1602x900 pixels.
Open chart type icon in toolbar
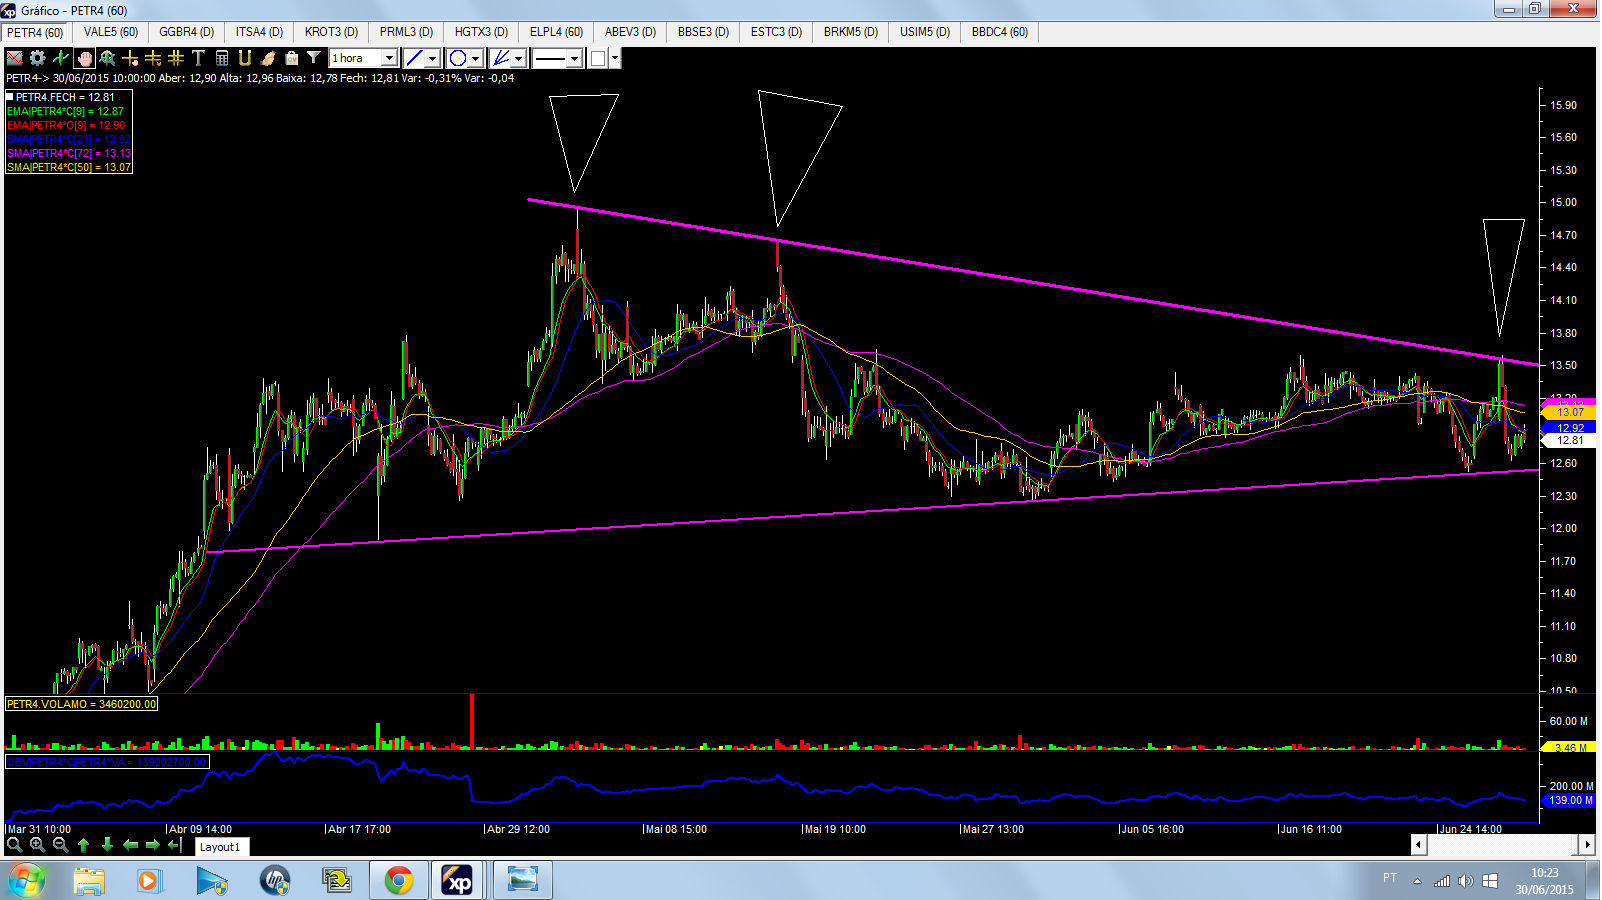(15, 58)
